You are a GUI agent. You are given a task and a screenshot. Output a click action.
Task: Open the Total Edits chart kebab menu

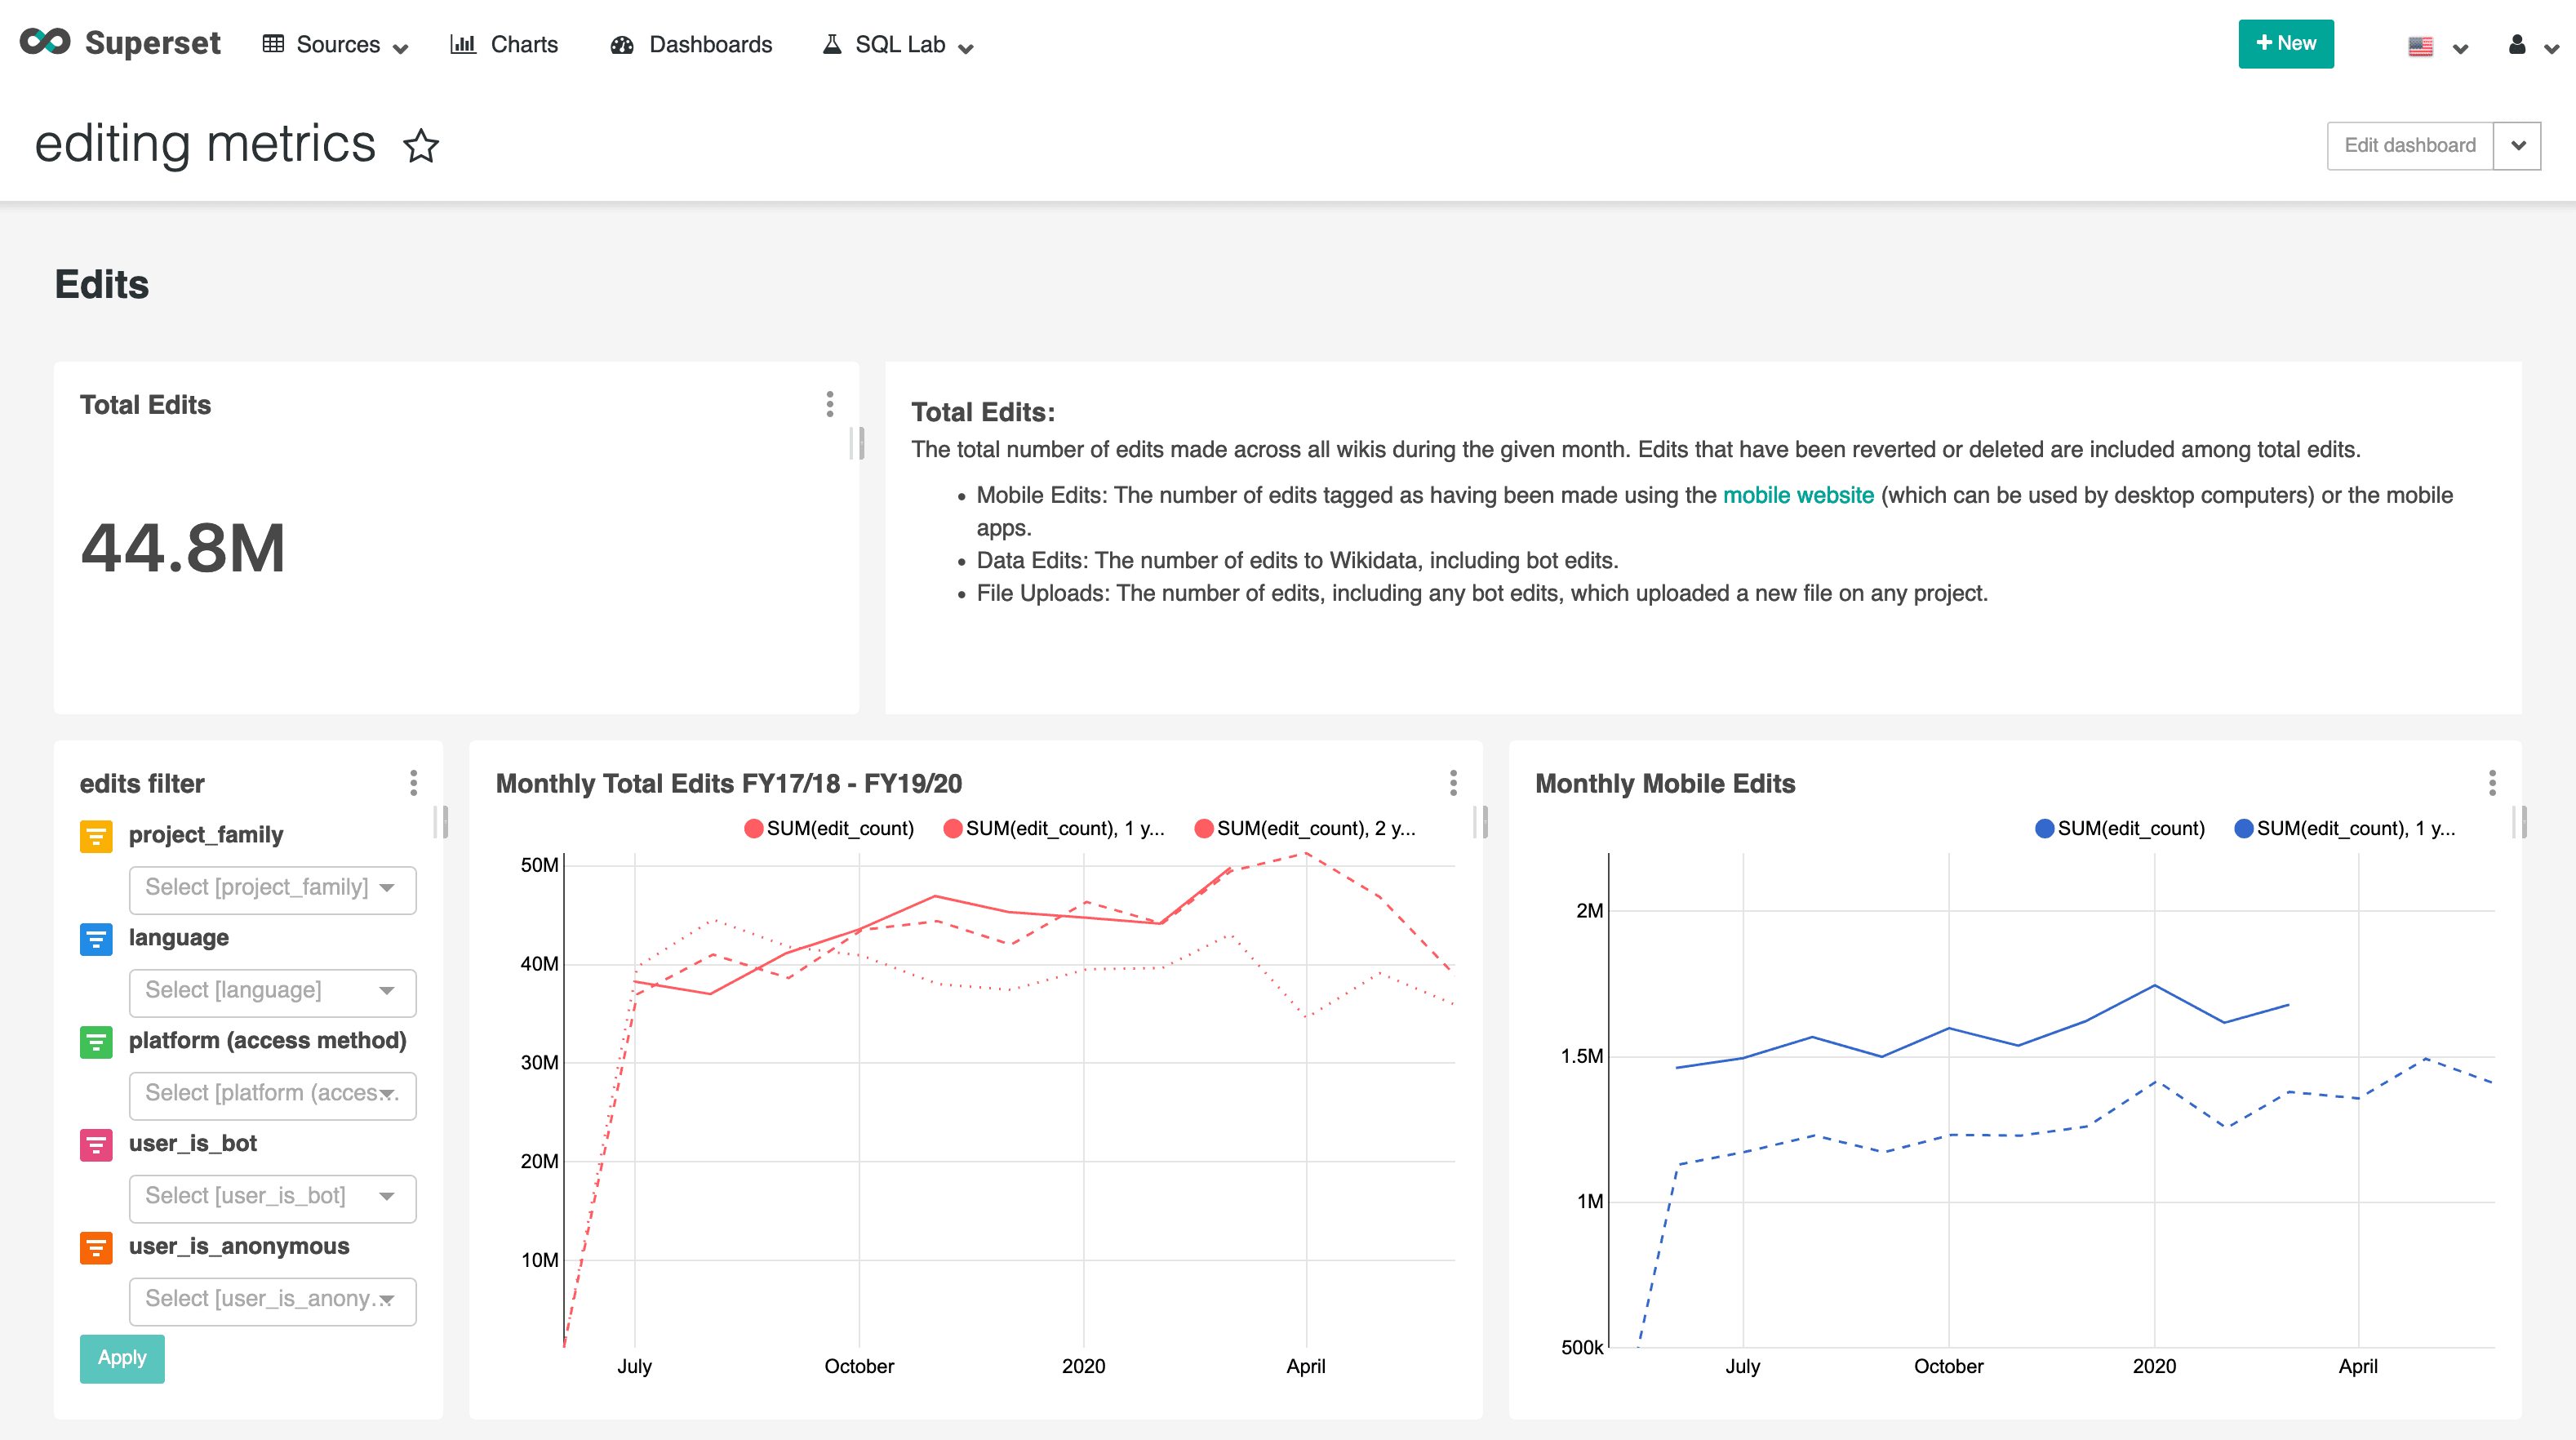829,405
